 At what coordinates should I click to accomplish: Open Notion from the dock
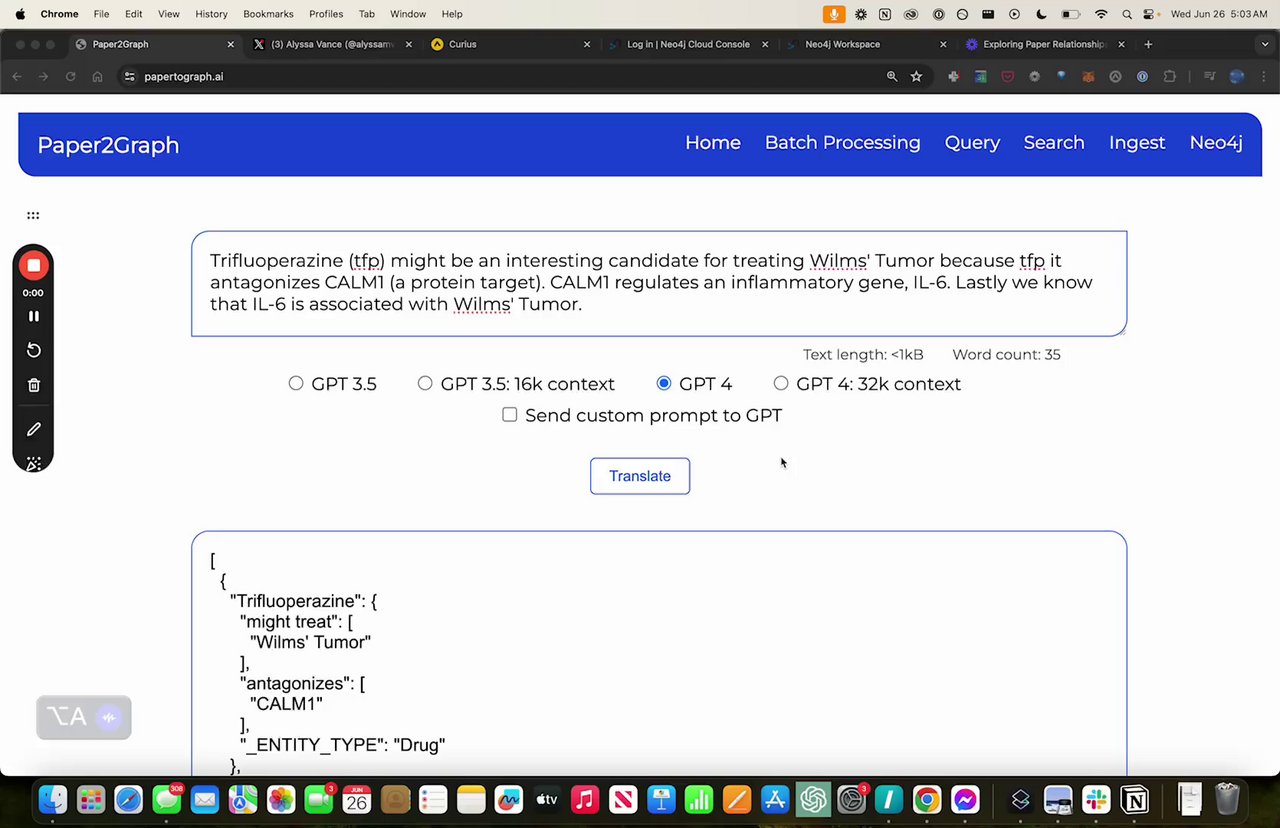(x=1135, y=800)
